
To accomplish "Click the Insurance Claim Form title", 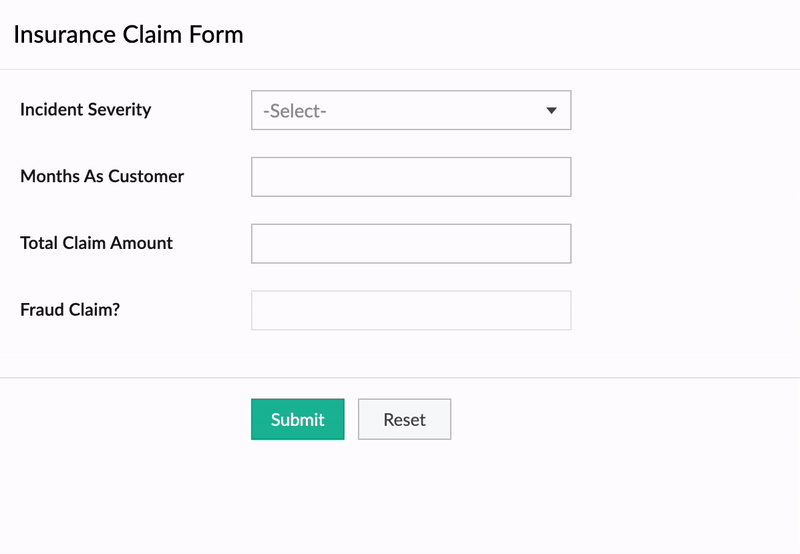I will point(128,35).
